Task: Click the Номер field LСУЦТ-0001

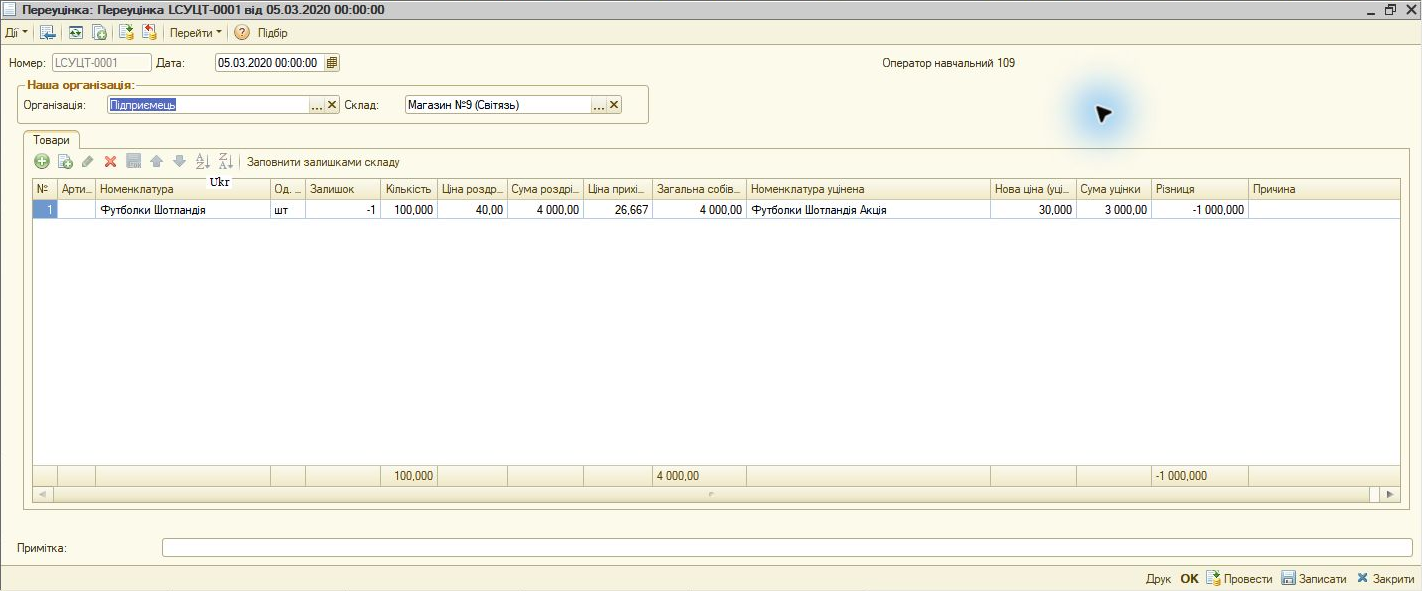Action: coord(101,63)
